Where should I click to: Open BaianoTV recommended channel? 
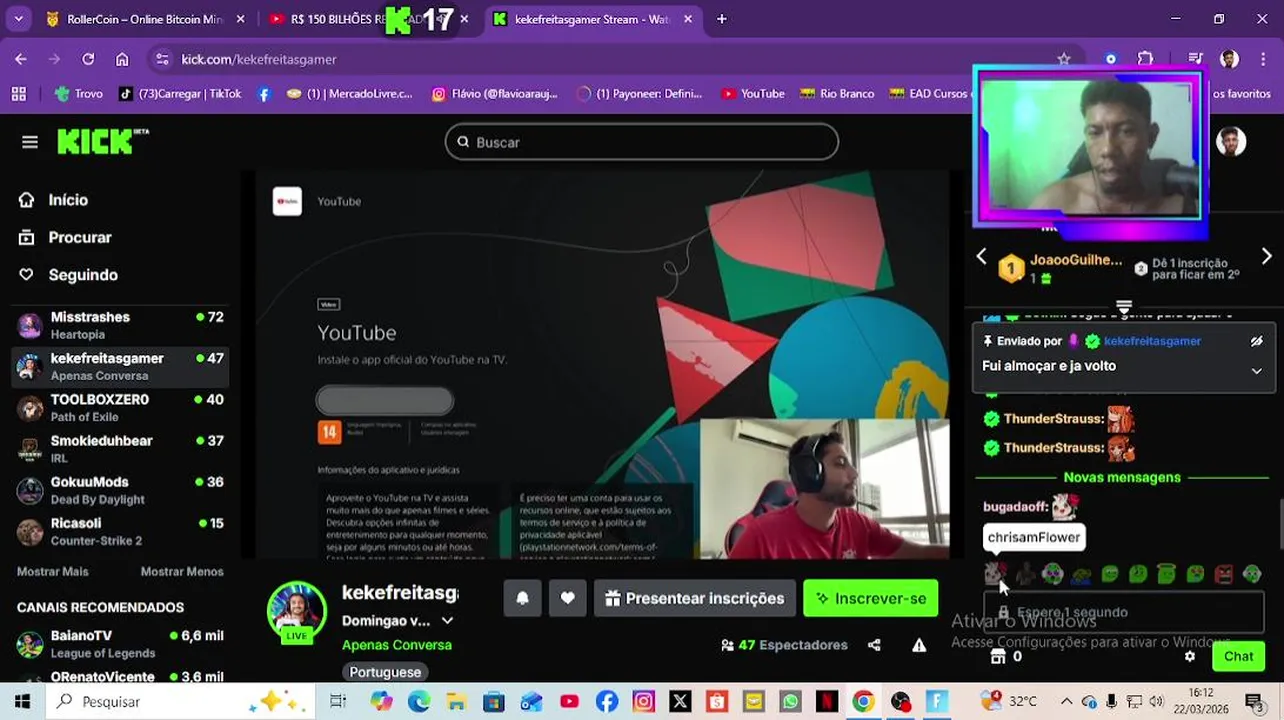coord(121,644)
